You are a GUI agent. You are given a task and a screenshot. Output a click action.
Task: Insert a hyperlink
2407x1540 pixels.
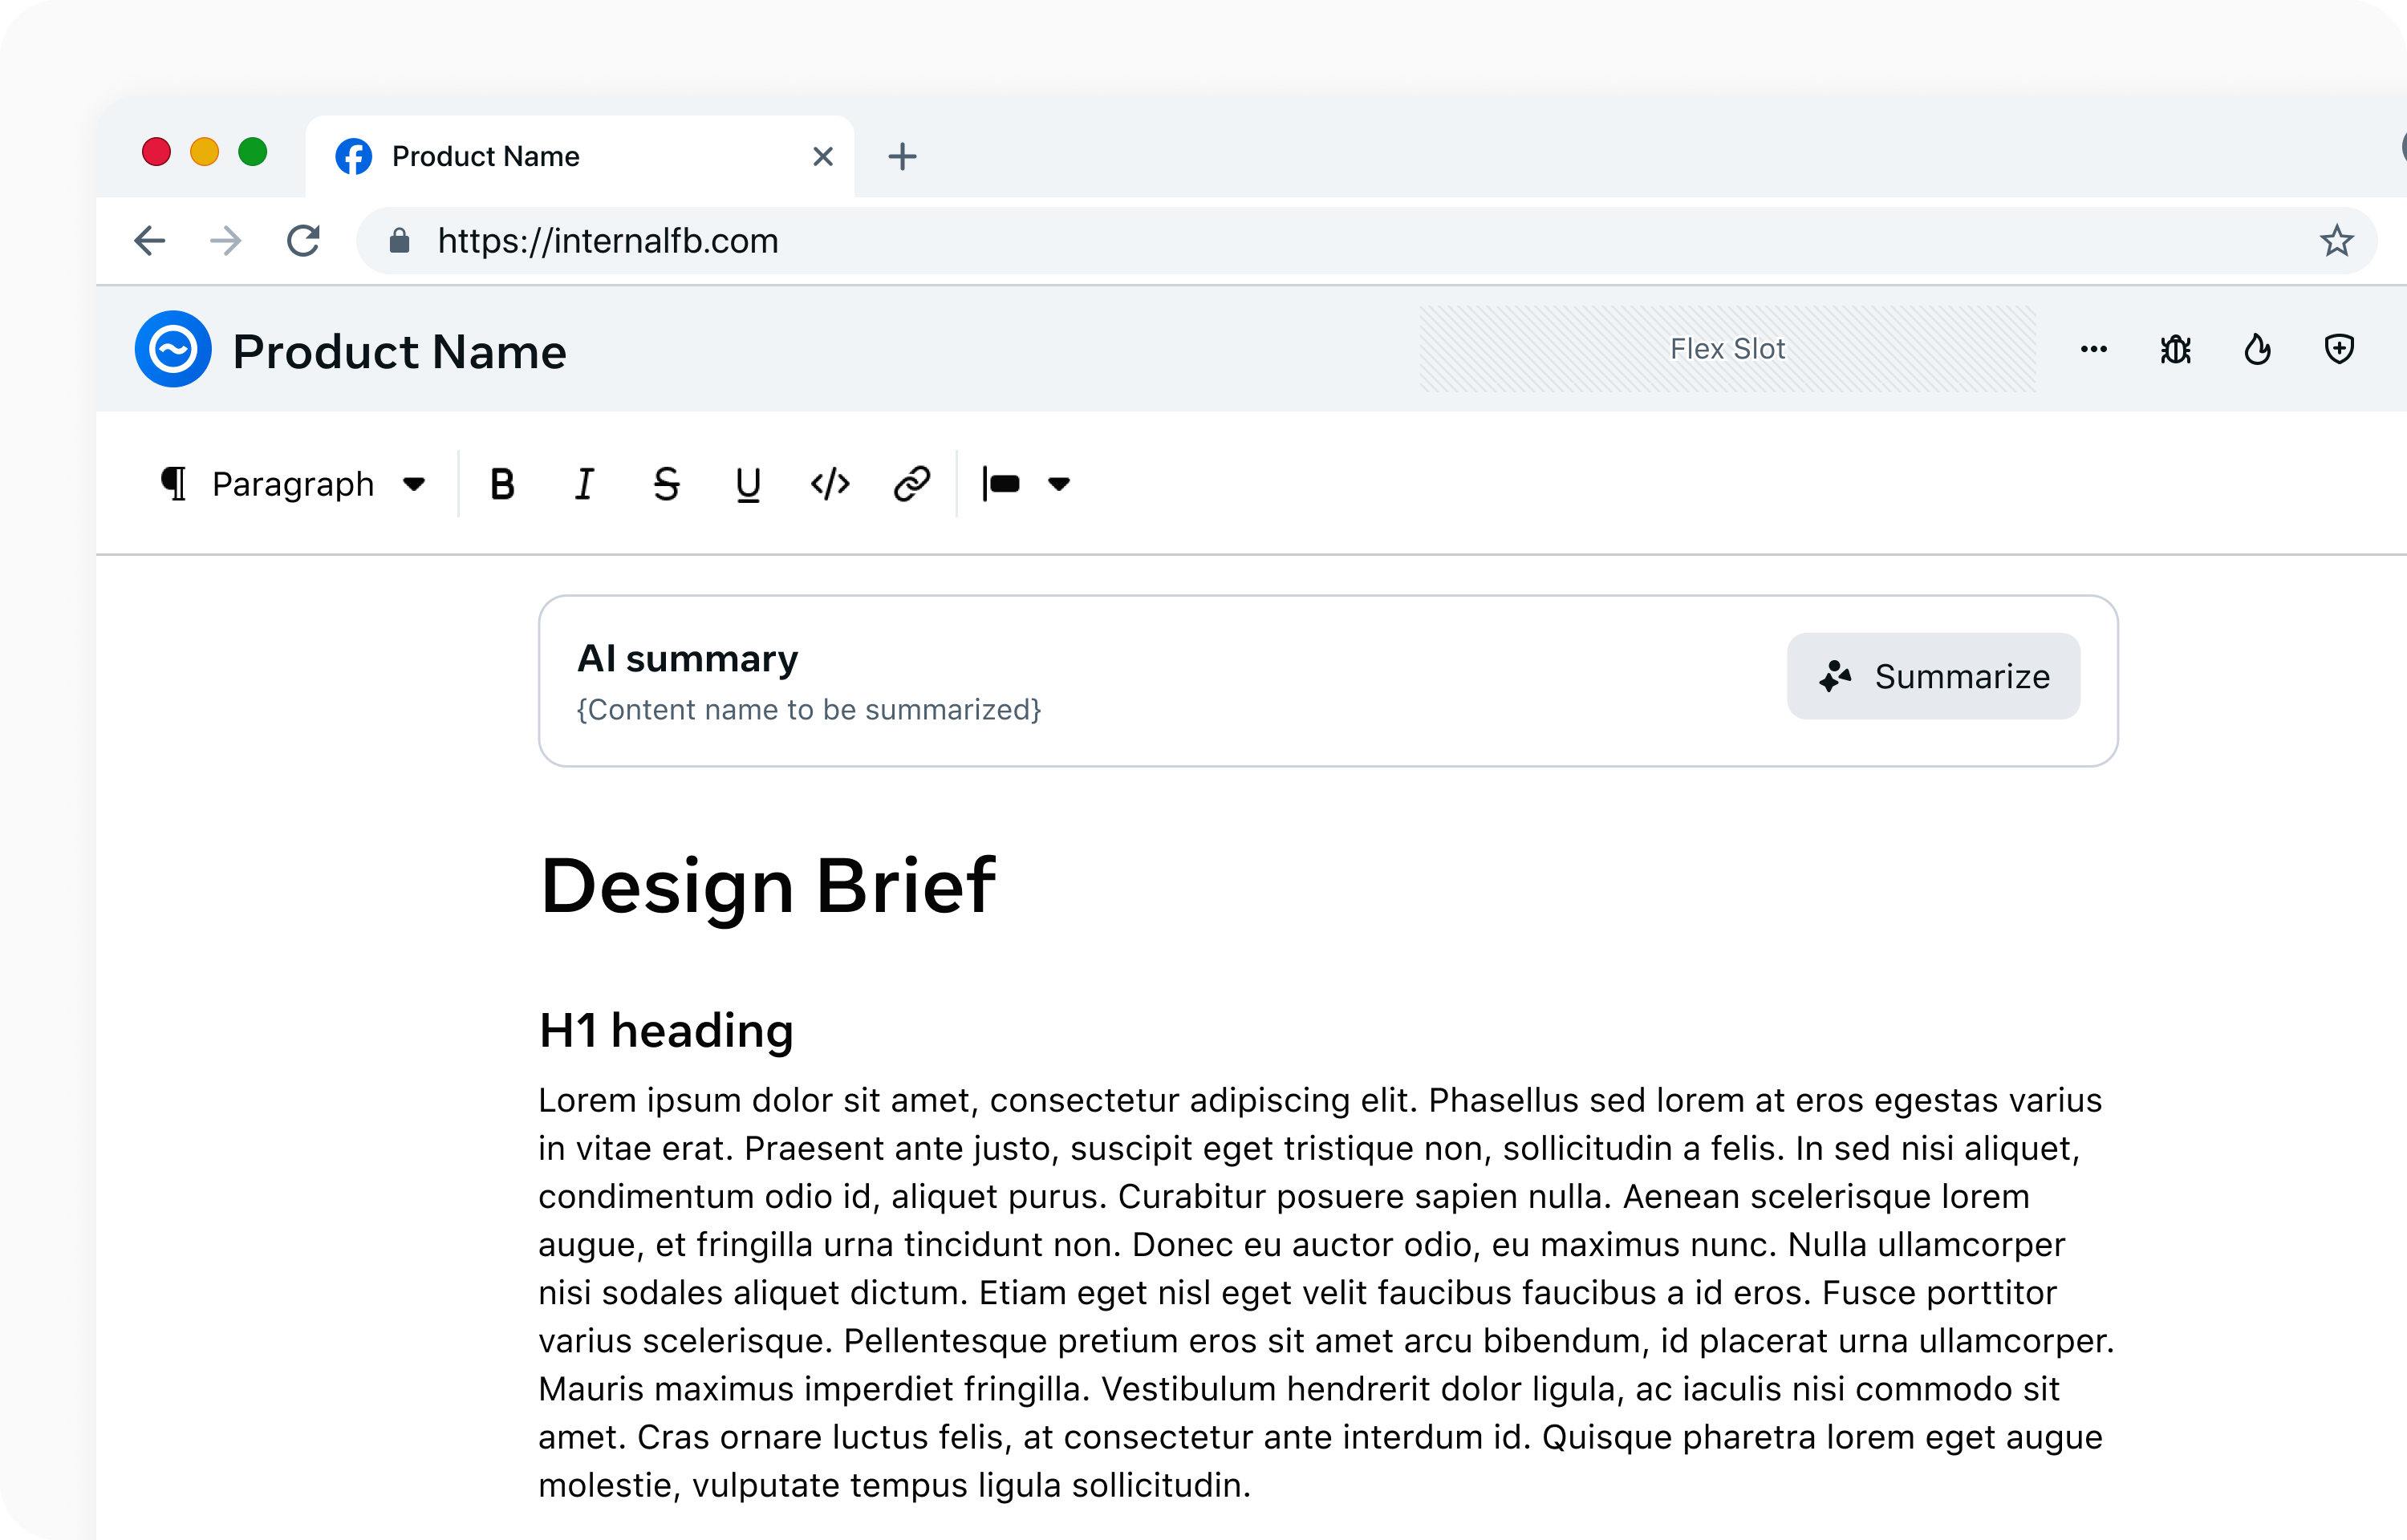[912, 484]
